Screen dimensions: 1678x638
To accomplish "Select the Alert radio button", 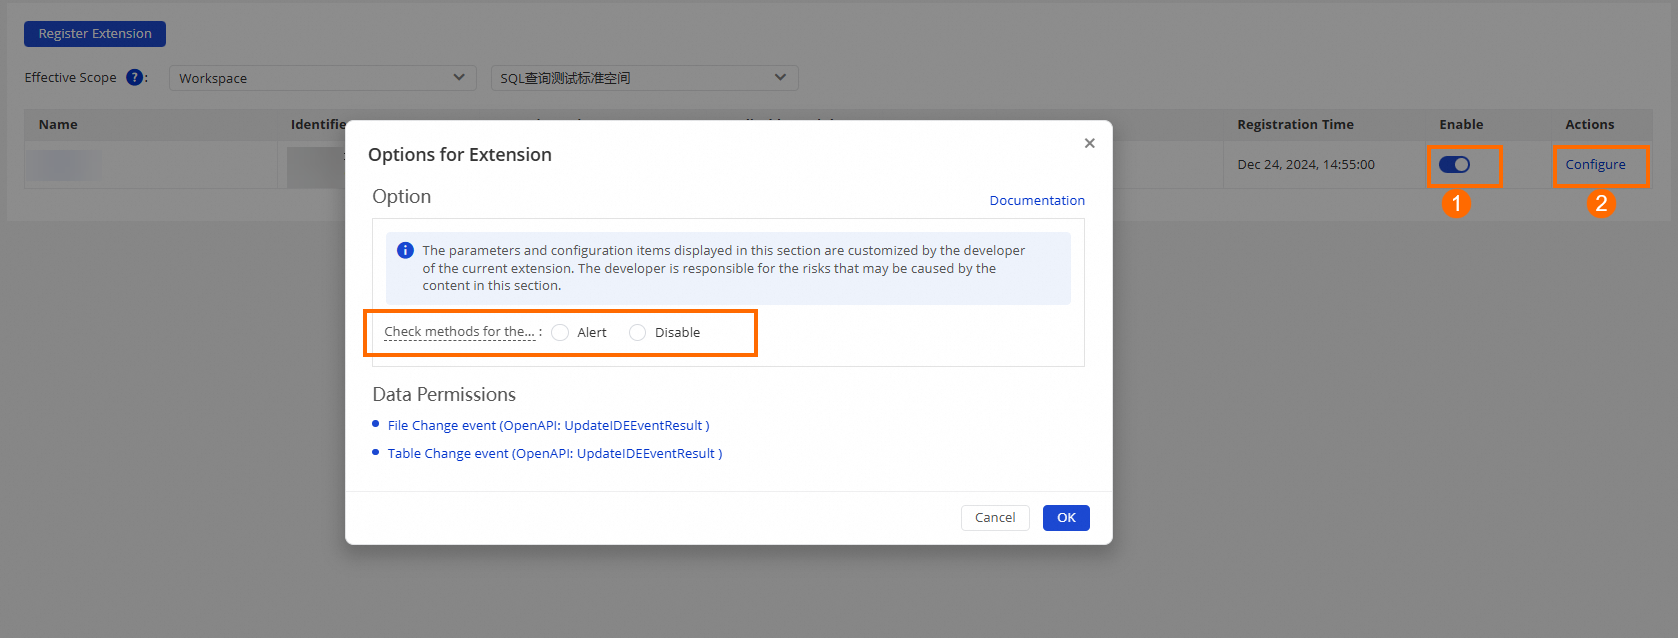I will pyautogui.click(x=560, y=333).
